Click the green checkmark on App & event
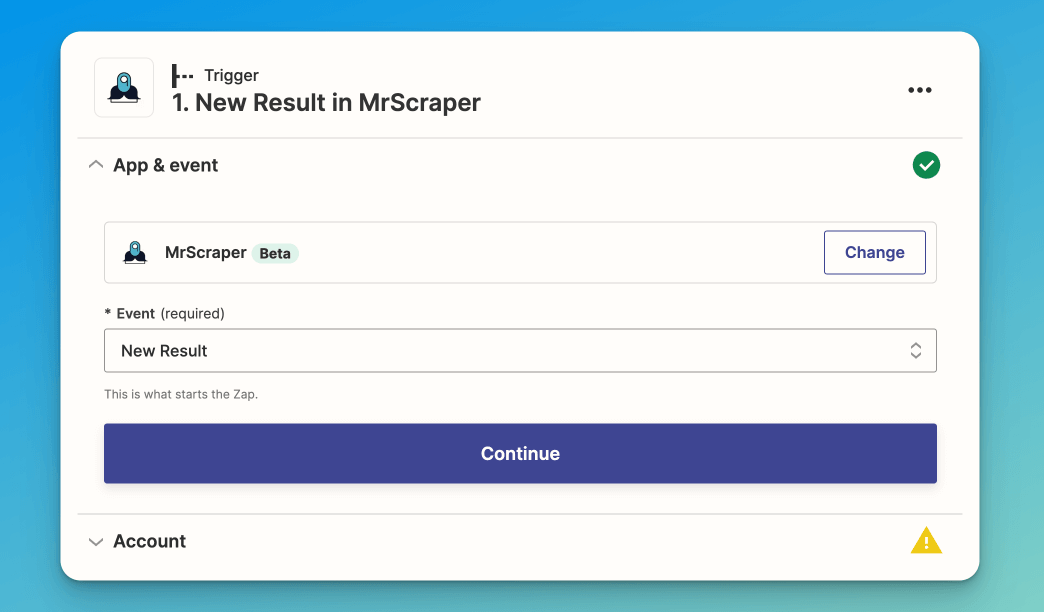Image resolution: width=1044 pixels, height=612 pixels. (x=926, y=165)
